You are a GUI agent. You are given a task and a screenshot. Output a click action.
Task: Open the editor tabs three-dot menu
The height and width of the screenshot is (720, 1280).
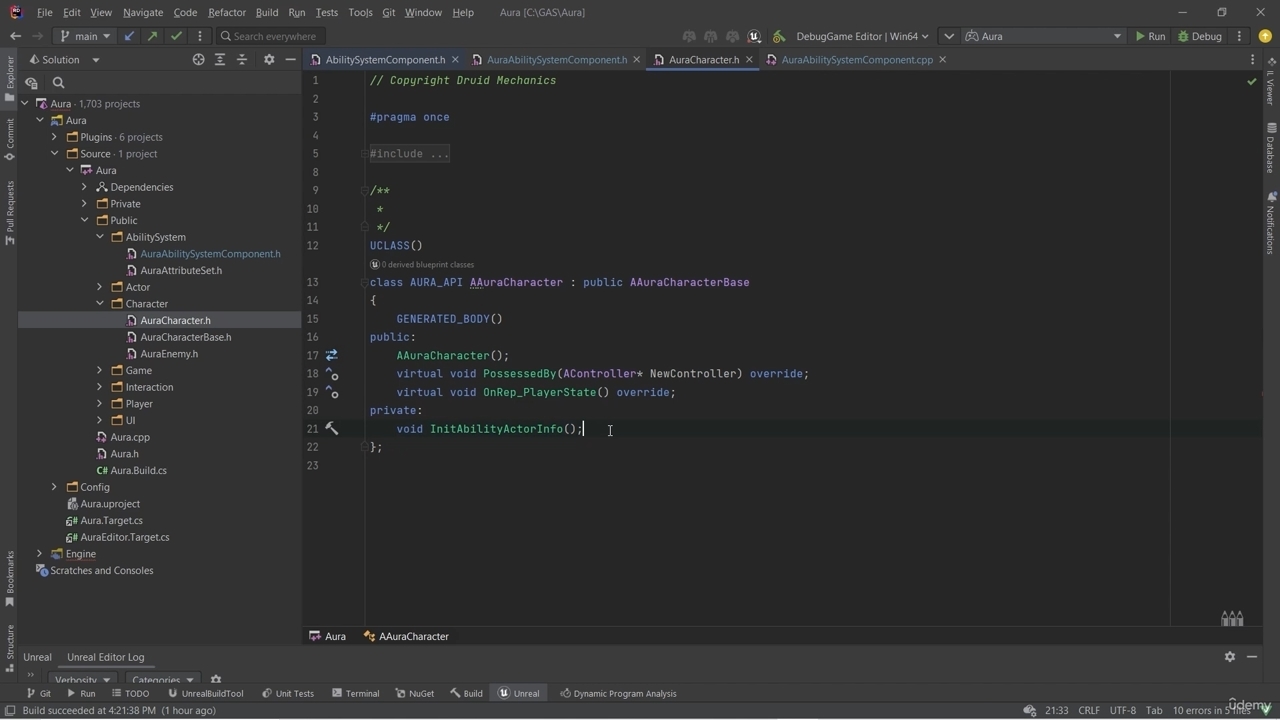tap(1252, 60)
